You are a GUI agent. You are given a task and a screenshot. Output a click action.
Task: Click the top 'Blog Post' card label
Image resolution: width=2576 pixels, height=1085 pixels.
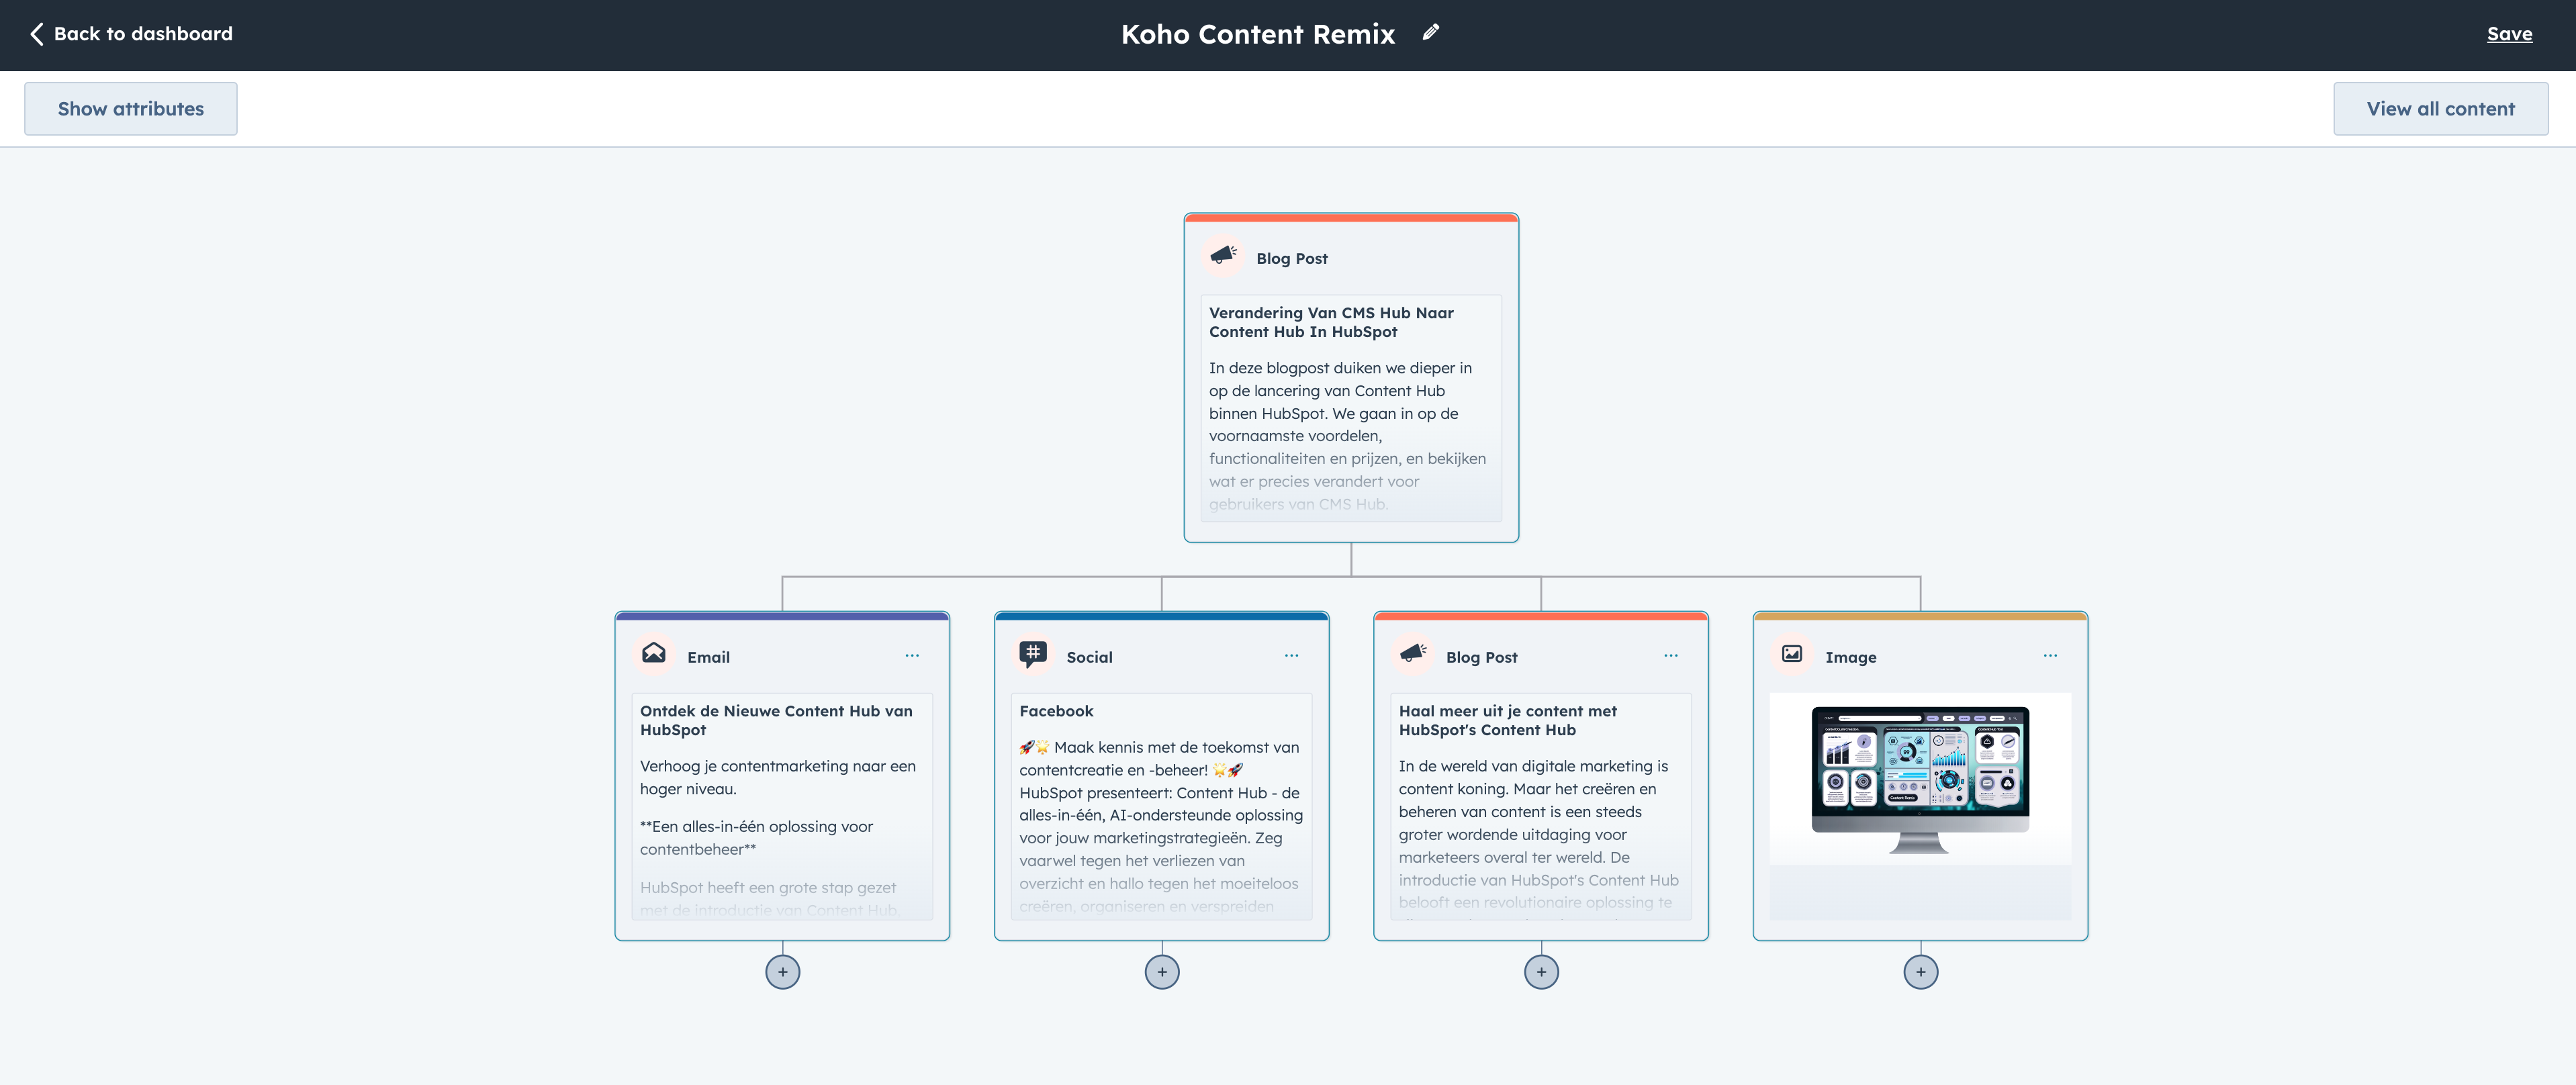point(1291,258)
